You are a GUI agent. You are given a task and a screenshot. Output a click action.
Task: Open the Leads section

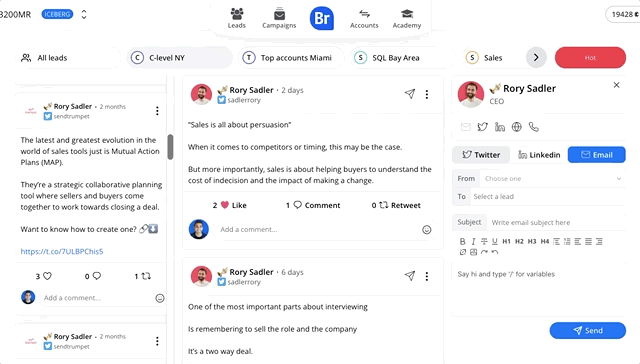pyautogui.click(x=237, y=18)
